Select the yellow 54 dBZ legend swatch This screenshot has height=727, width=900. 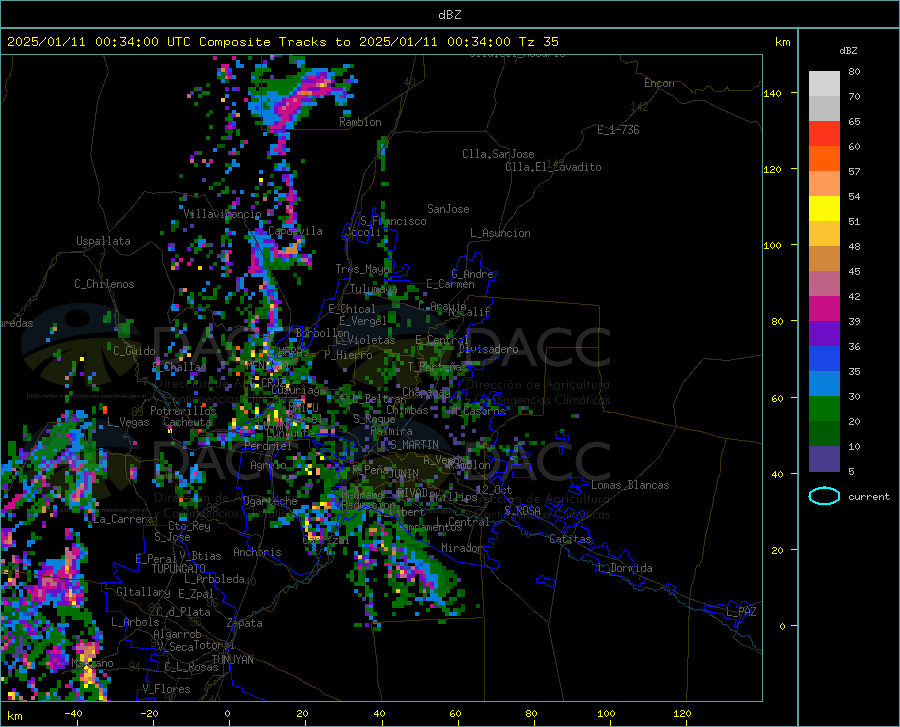coord(824,208)
